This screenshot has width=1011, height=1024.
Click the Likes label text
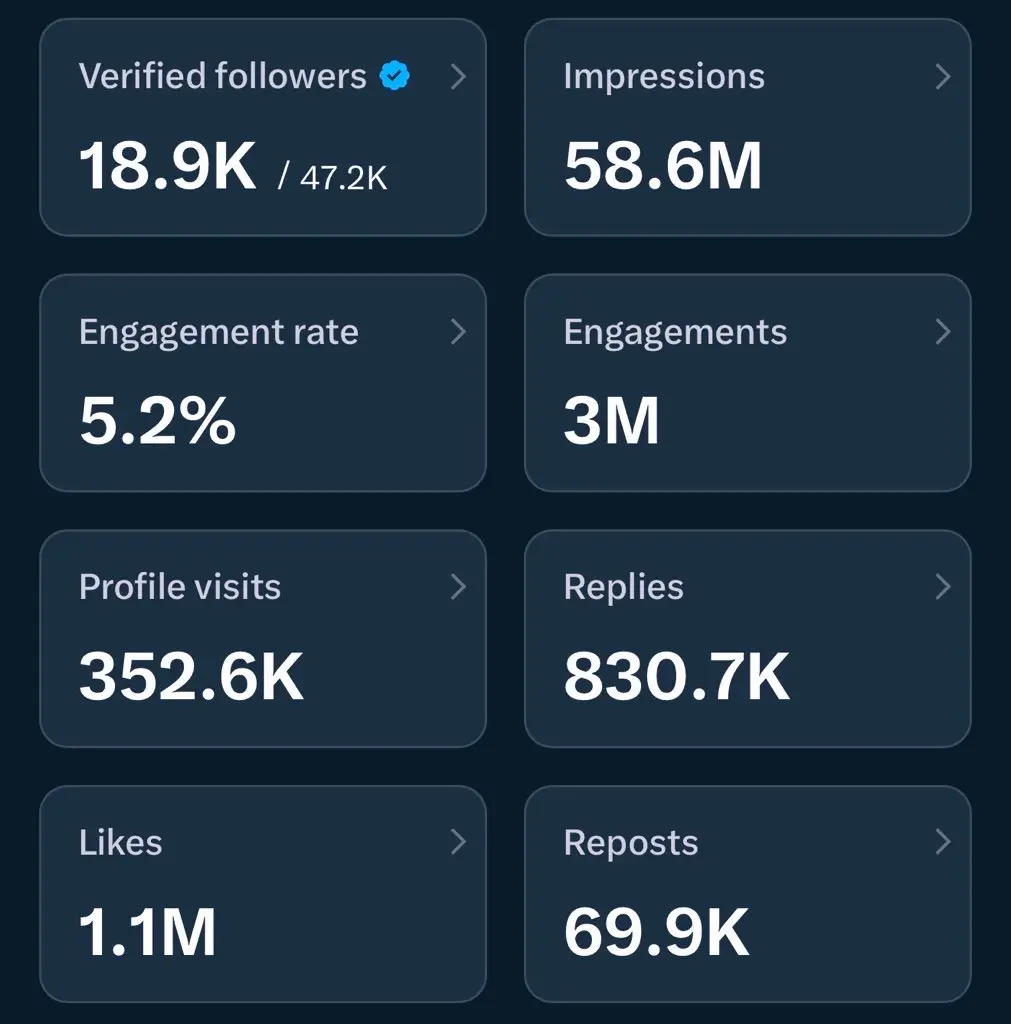coord(120,843)
